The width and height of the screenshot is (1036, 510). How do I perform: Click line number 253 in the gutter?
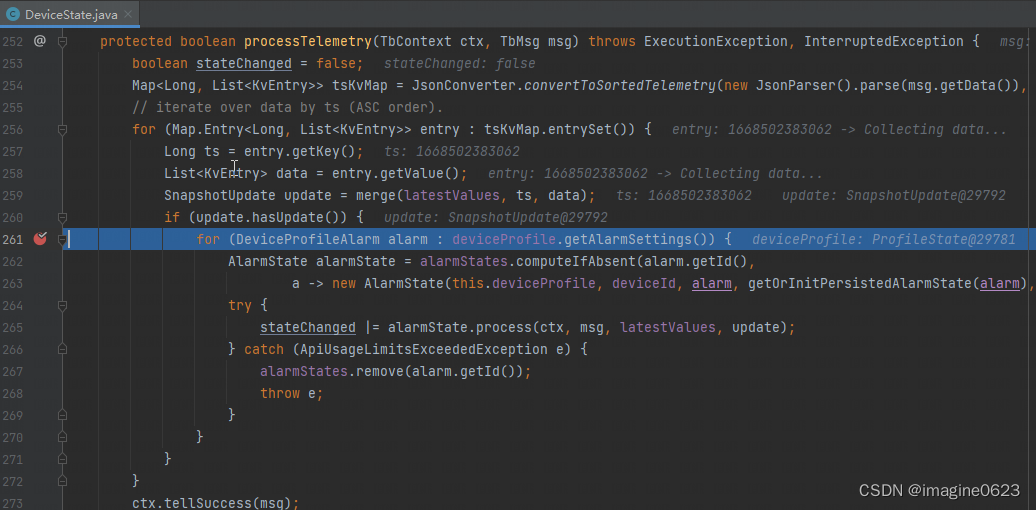pos(13,63)
